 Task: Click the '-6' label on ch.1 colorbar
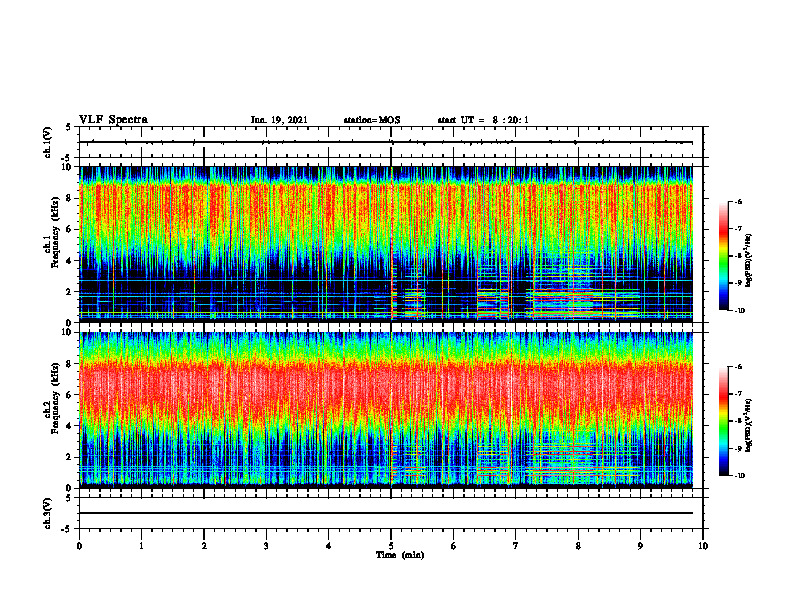click(738, 201)
